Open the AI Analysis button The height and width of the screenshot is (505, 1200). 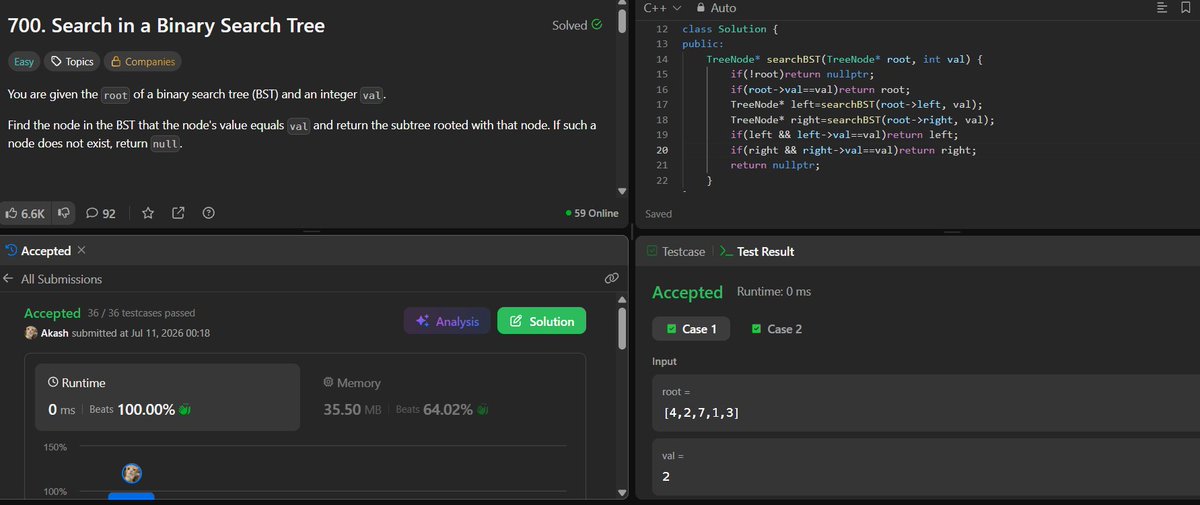(x=447, y=321)
